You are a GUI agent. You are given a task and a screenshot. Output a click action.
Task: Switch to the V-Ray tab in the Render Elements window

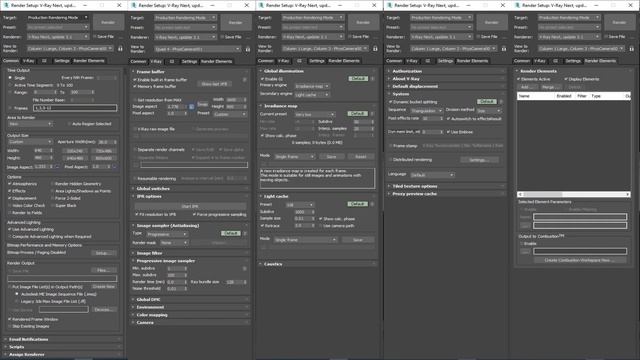point(540,61)
